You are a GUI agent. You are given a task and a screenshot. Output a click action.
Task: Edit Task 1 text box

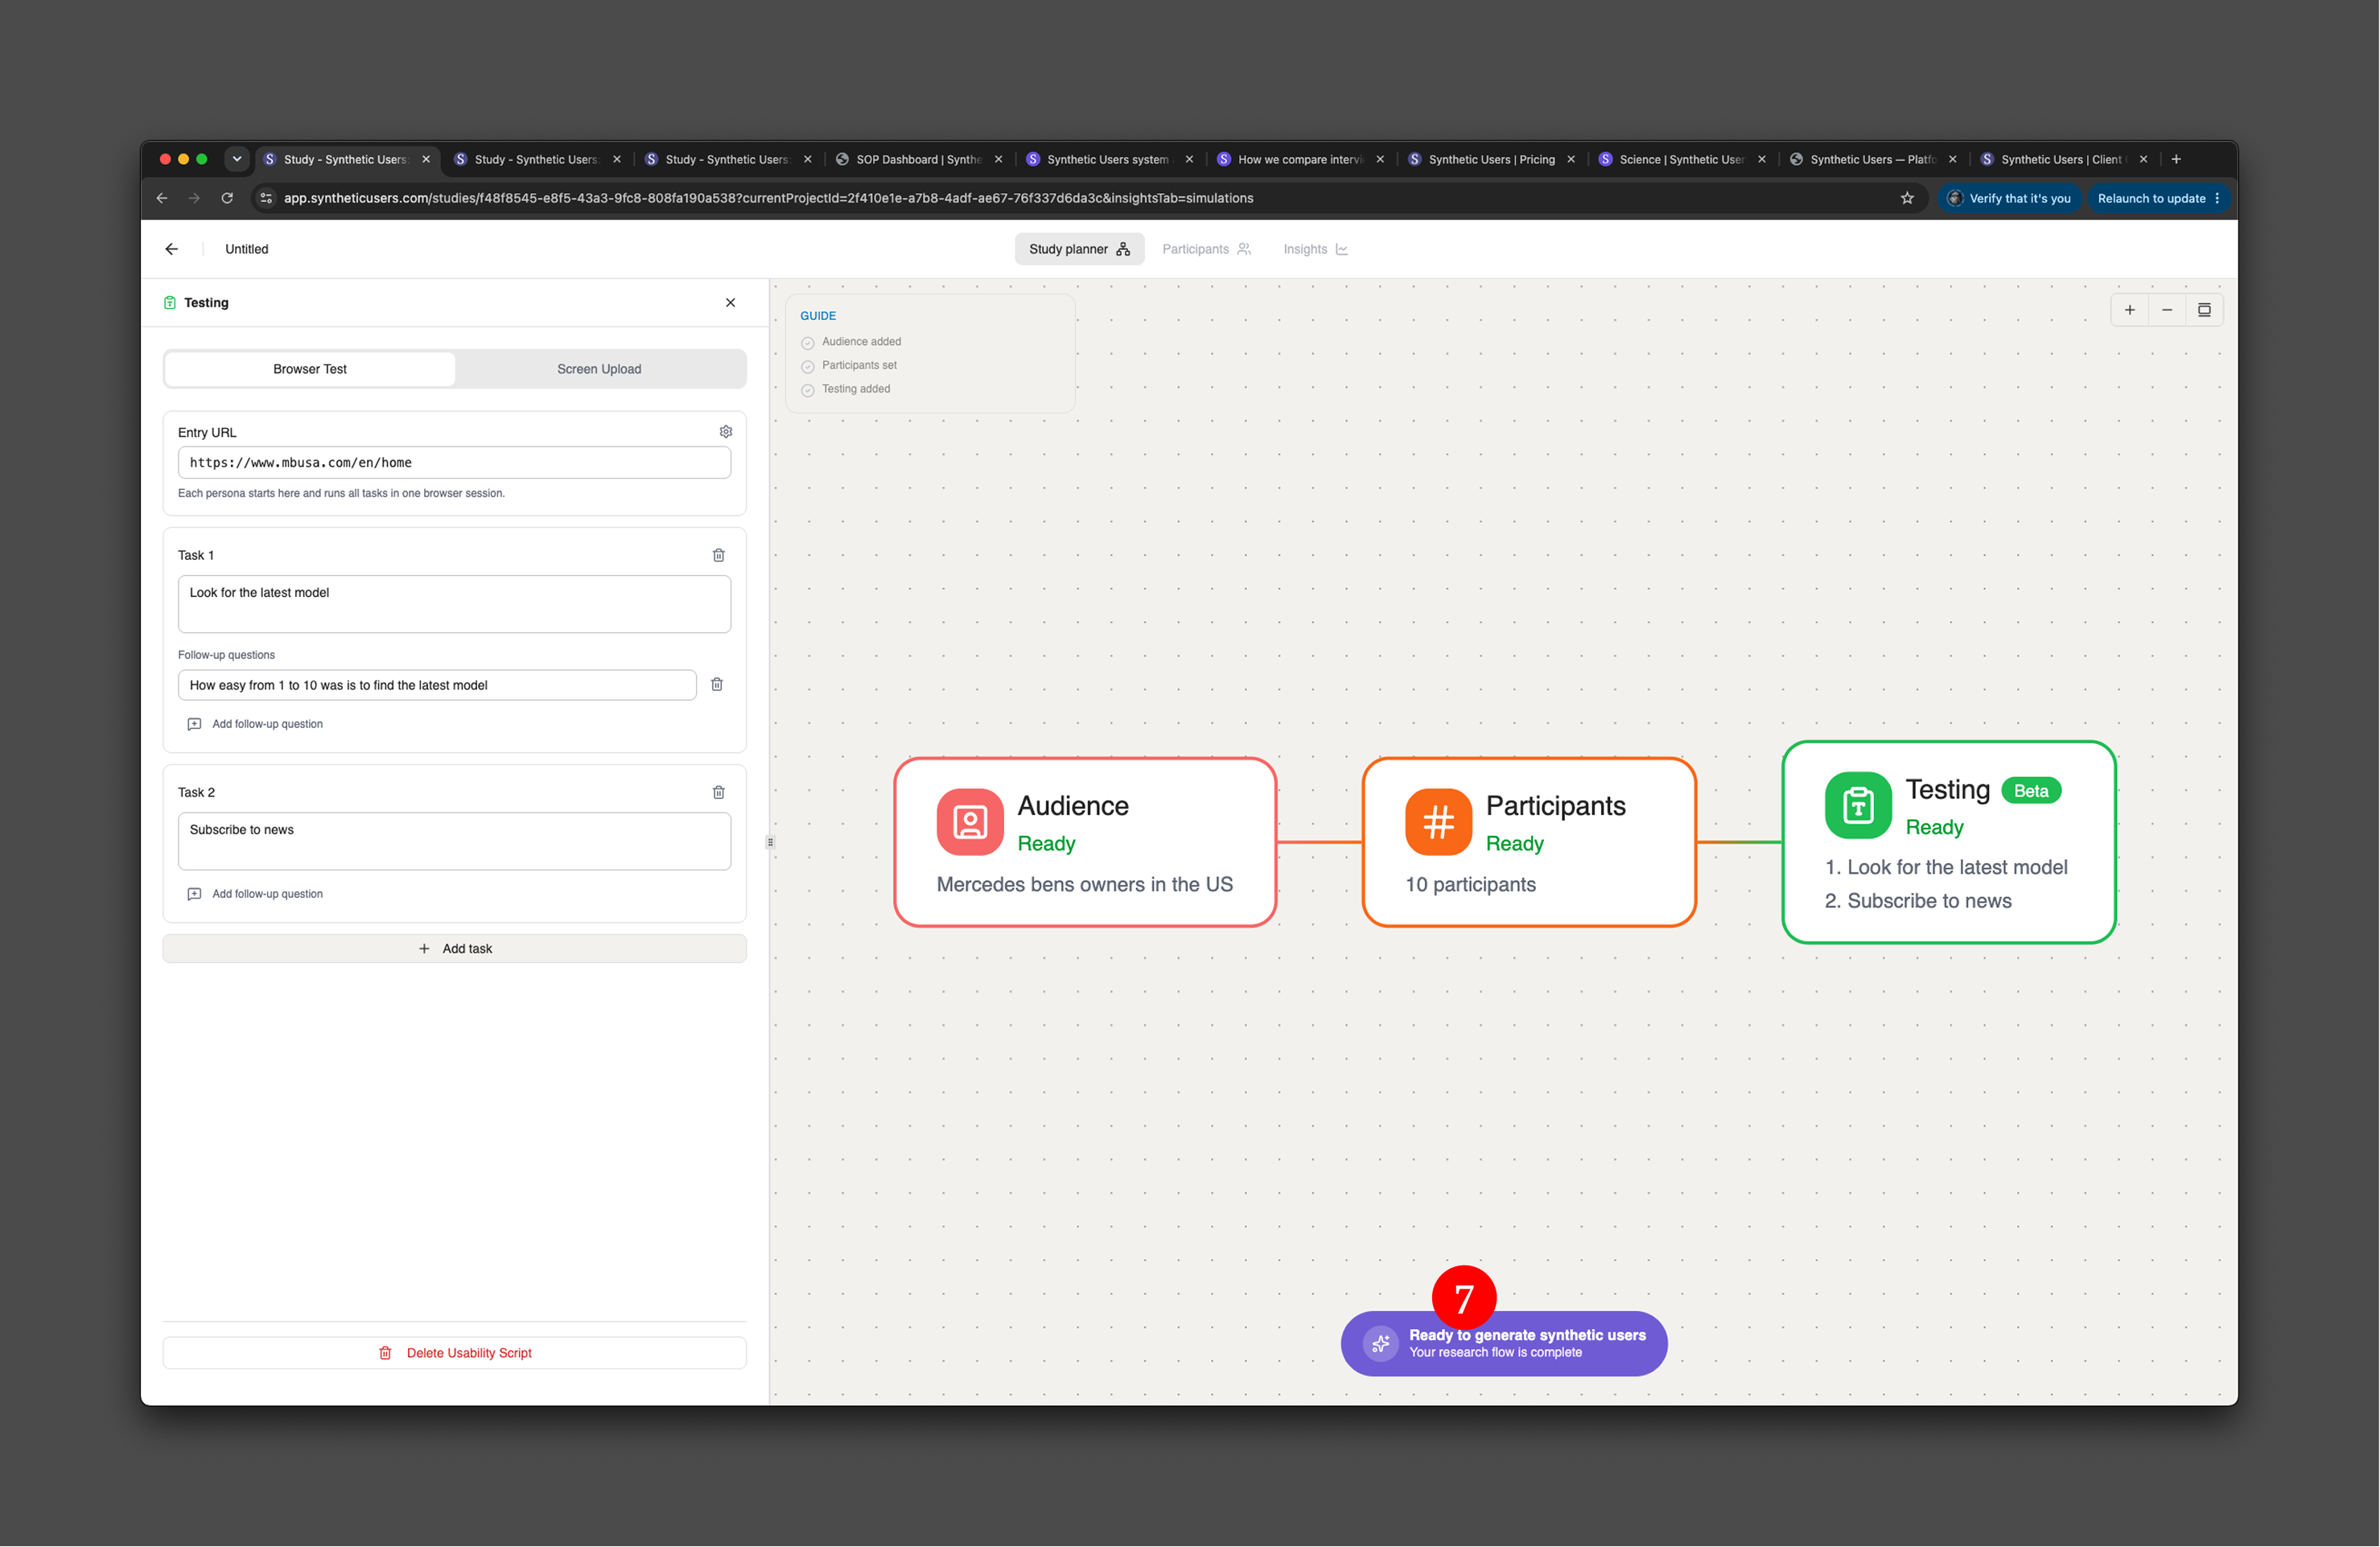coord(454,604)
